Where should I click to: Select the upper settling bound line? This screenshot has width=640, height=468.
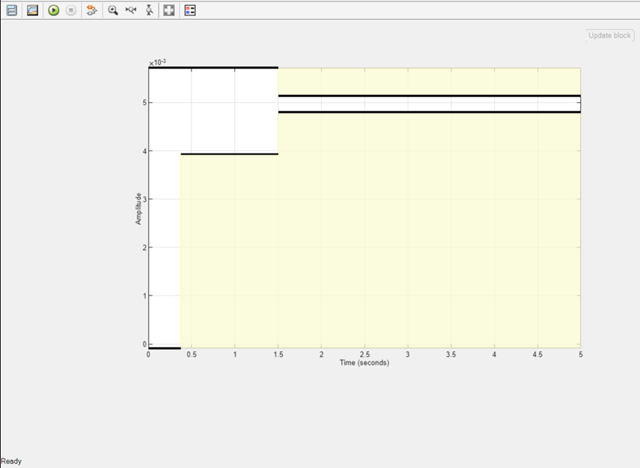click(429, 95)
